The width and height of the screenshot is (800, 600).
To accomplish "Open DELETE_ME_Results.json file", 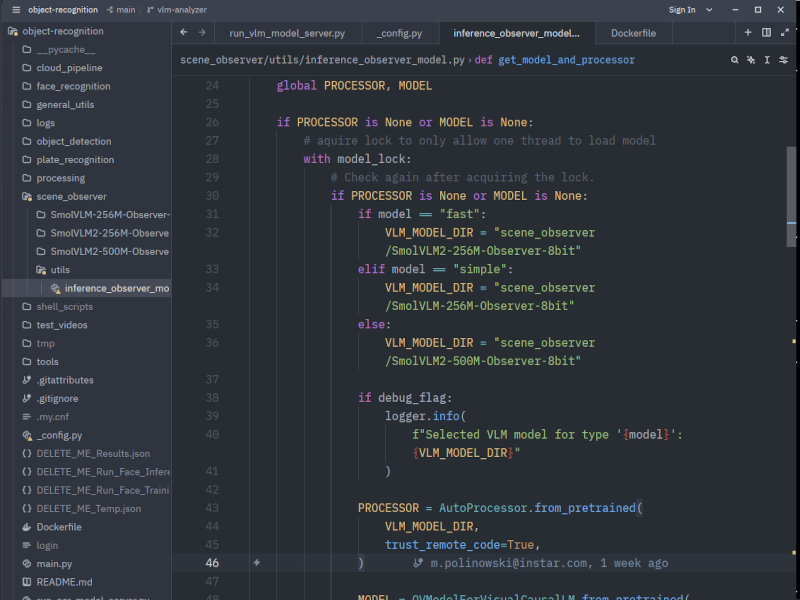I will pyautogui.click(x=86, y=454).
